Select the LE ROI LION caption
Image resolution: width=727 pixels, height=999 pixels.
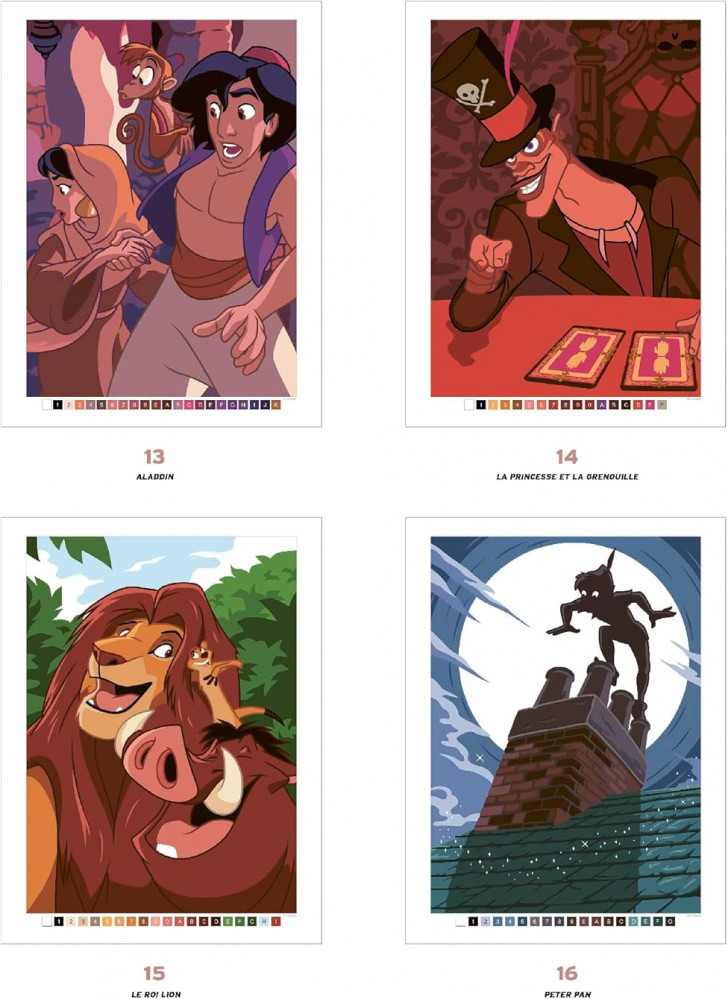coord(155,994)
